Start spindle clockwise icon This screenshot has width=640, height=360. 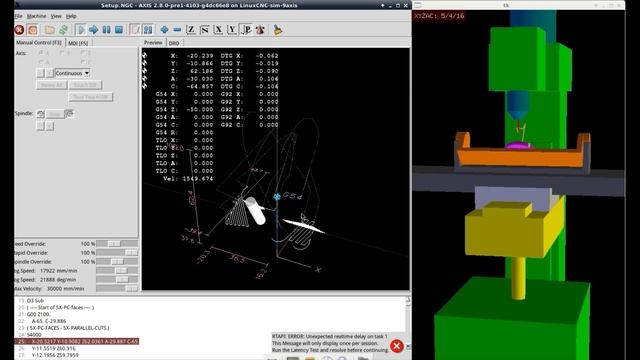pos(69,114)
